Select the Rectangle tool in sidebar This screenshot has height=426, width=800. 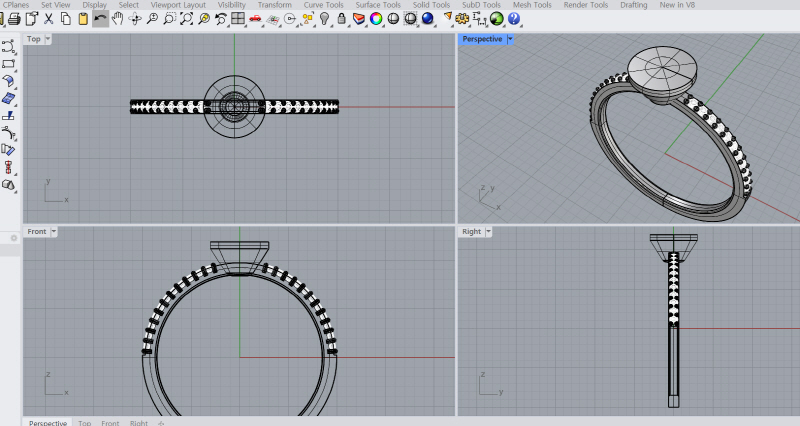8,64
